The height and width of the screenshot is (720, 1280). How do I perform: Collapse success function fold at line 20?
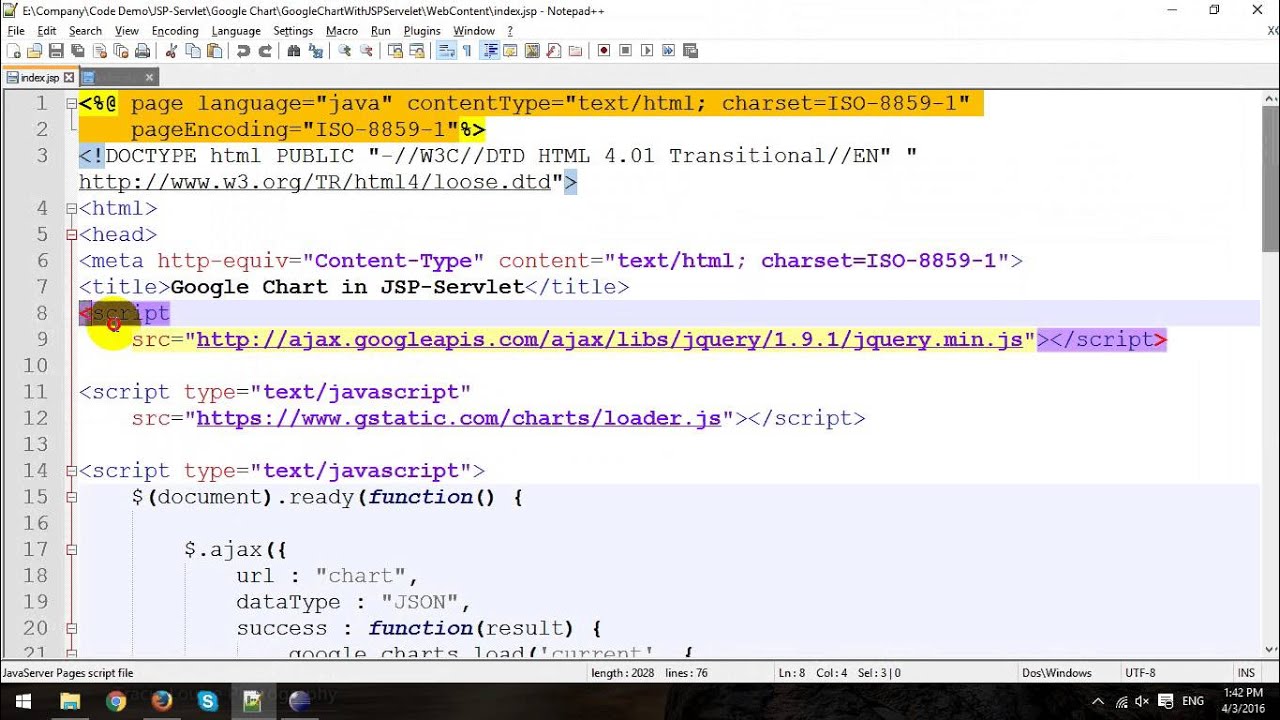(x=71, y=628)
